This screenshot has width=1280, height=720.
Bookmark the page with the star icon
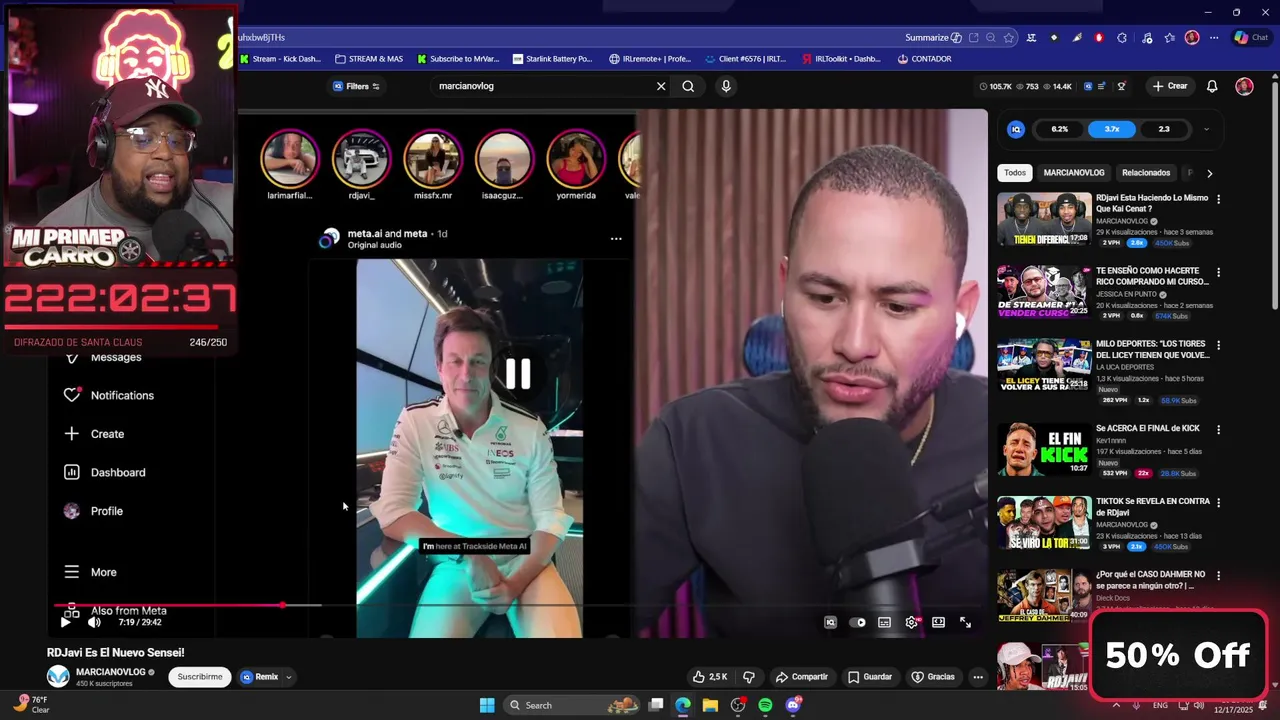[x=1008, y=38]
